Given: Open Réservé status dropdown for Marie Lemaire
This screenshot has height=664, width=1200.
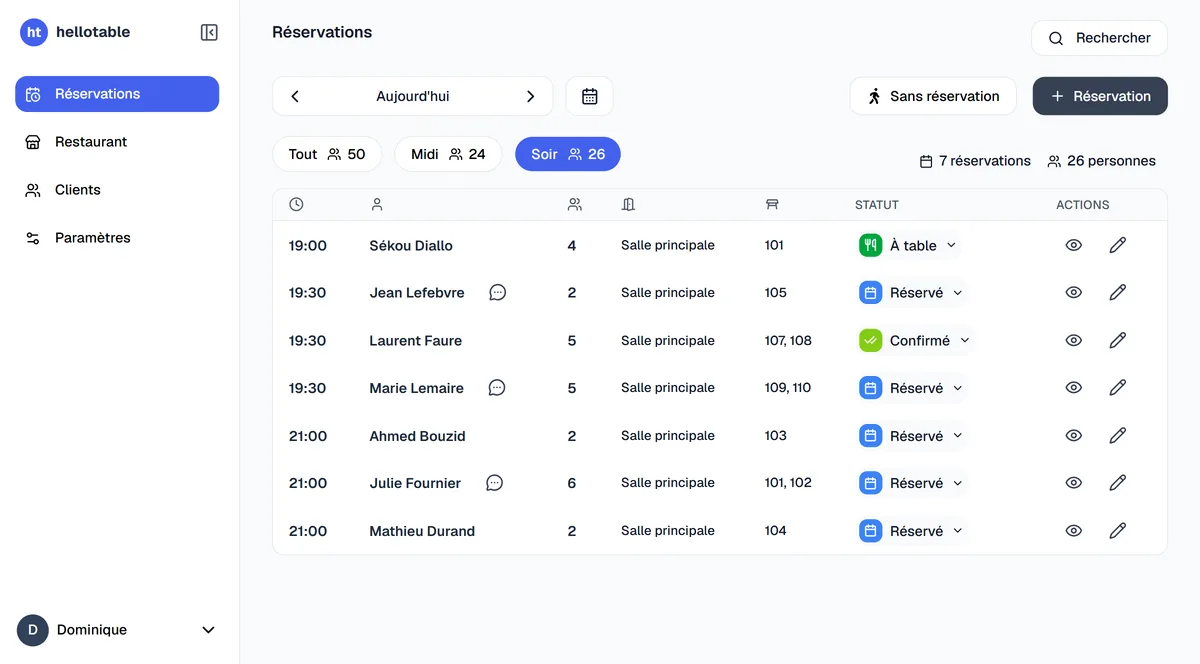Looking at the screenshot, I should [x=912, y=388].
